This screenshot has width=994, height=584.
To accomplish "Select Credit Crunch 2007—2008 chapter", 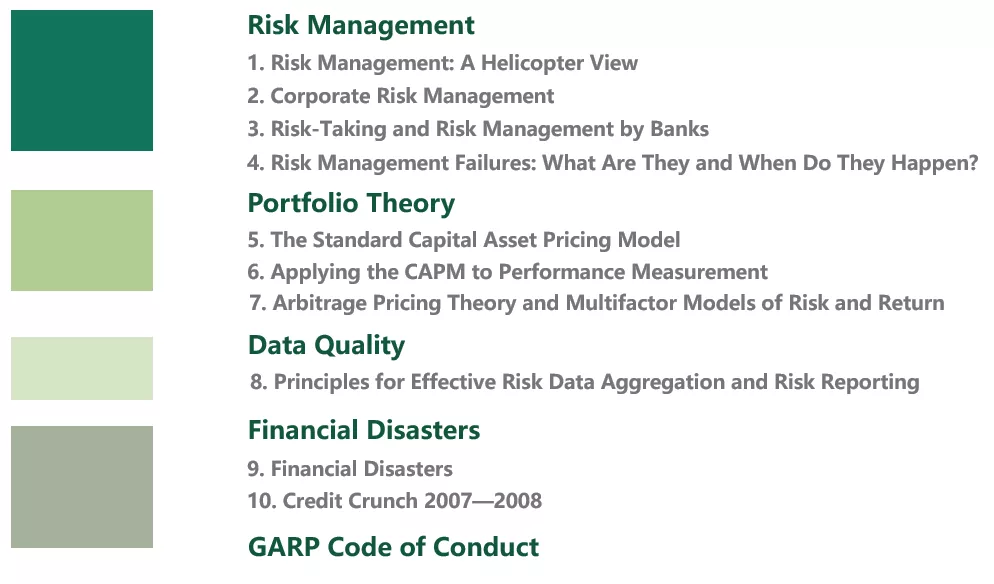I will [394, 501].
